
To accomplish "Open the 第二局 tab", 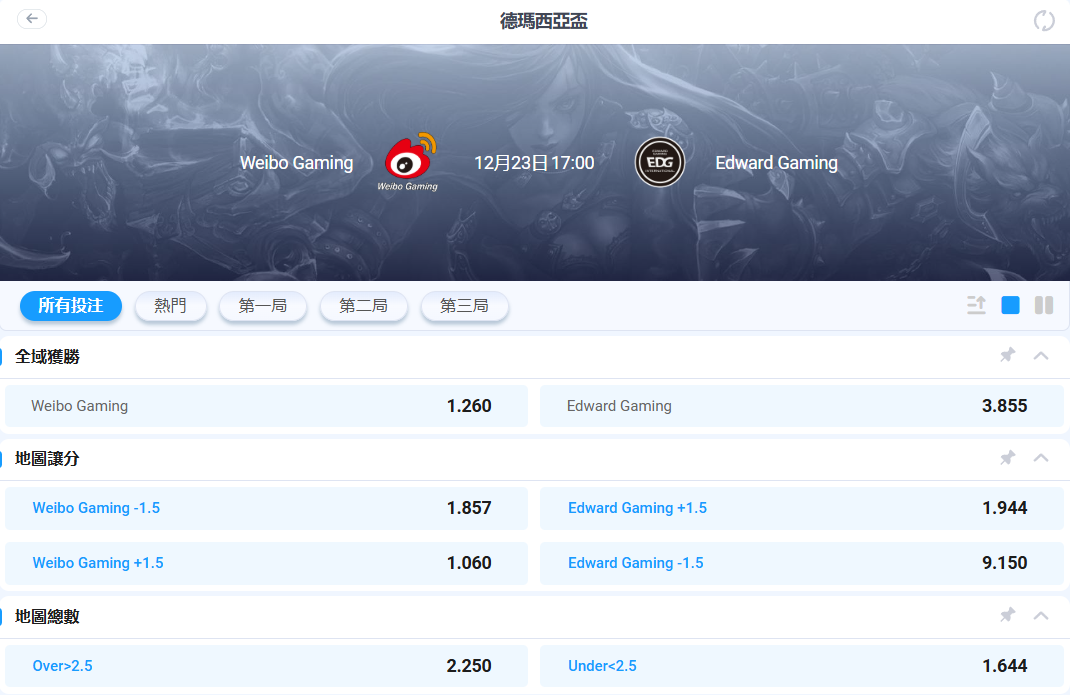I will tap(364, 306).
